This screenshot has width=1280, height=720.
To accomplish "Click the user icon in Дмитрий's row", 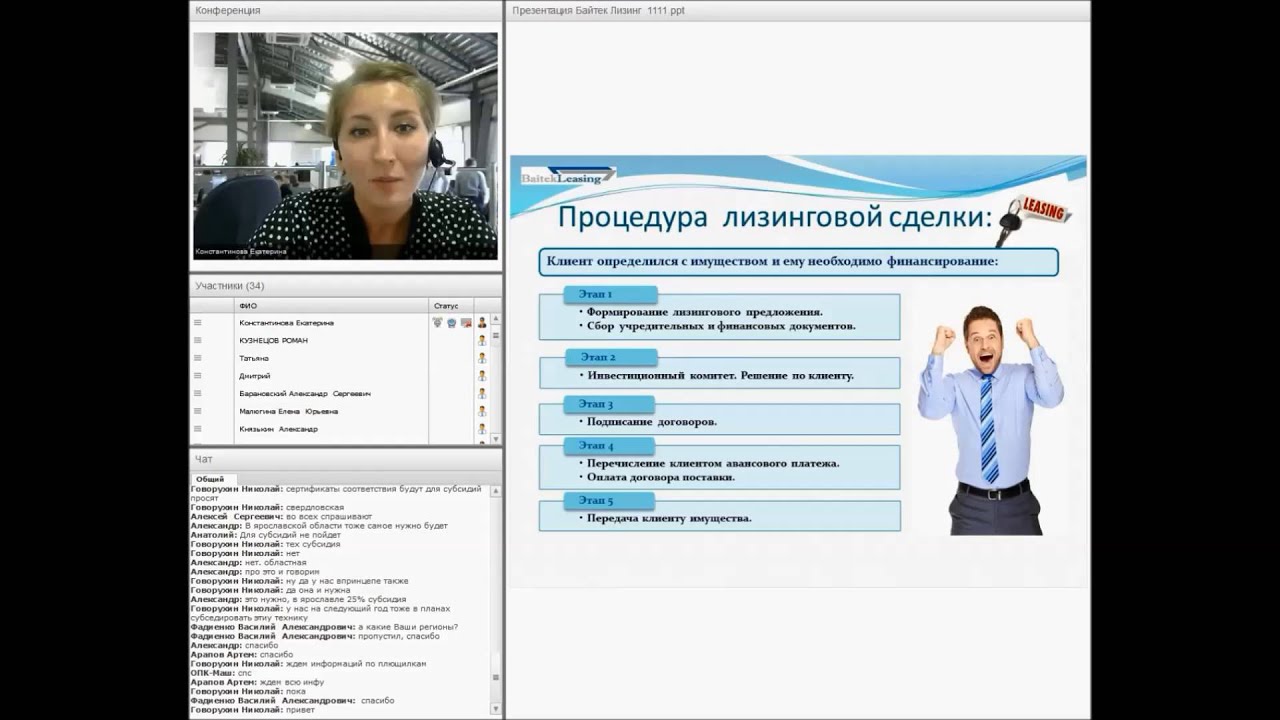I will [482, 376].
